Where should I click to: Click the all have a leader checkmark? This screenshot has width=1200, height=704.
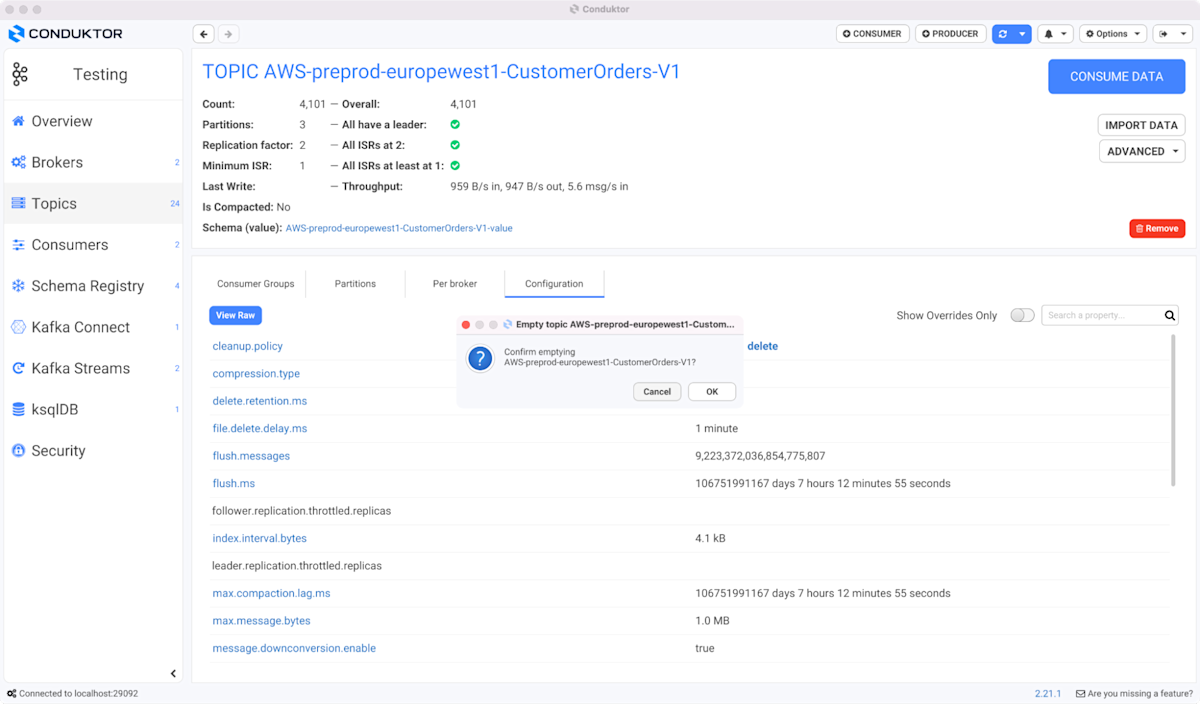tap(455, 125)
